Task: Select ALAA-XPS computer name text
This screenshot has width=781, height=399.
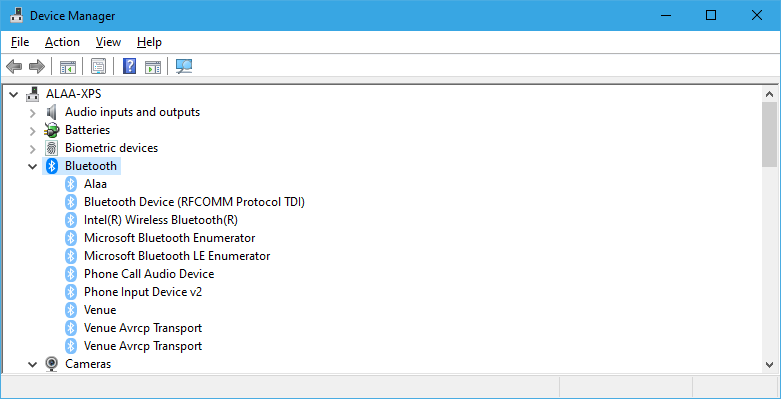Action: coord(74,94)
